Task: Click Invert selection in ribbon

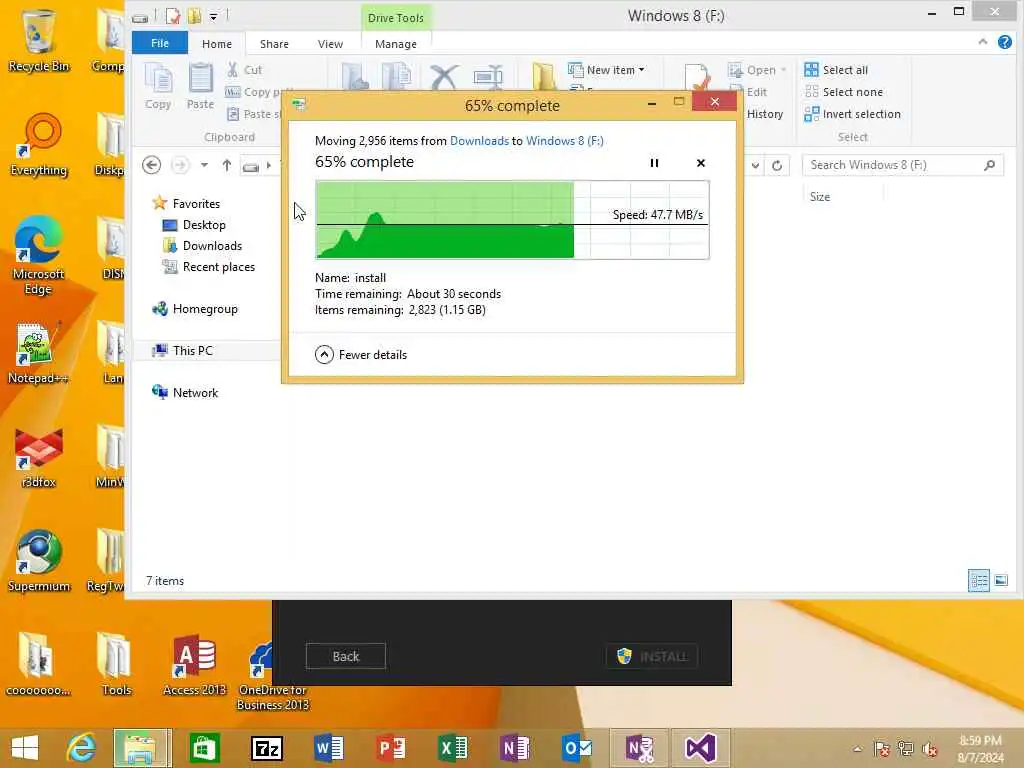Action: point(853,114)
